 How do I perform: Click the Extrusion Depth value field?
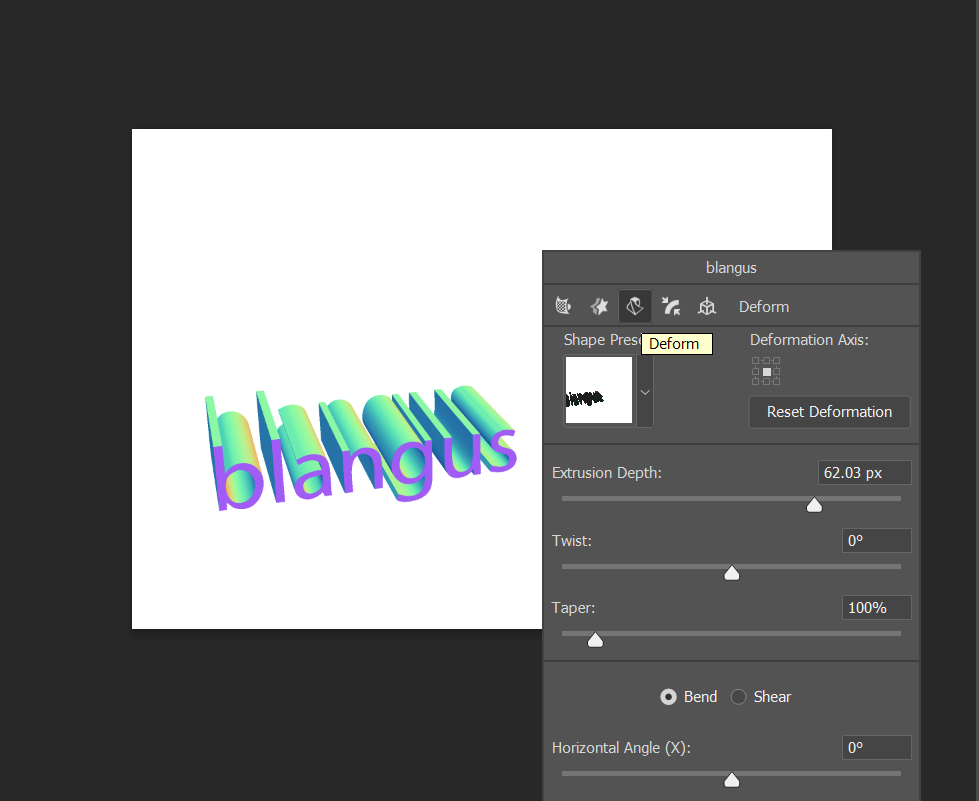coord(864,473)
